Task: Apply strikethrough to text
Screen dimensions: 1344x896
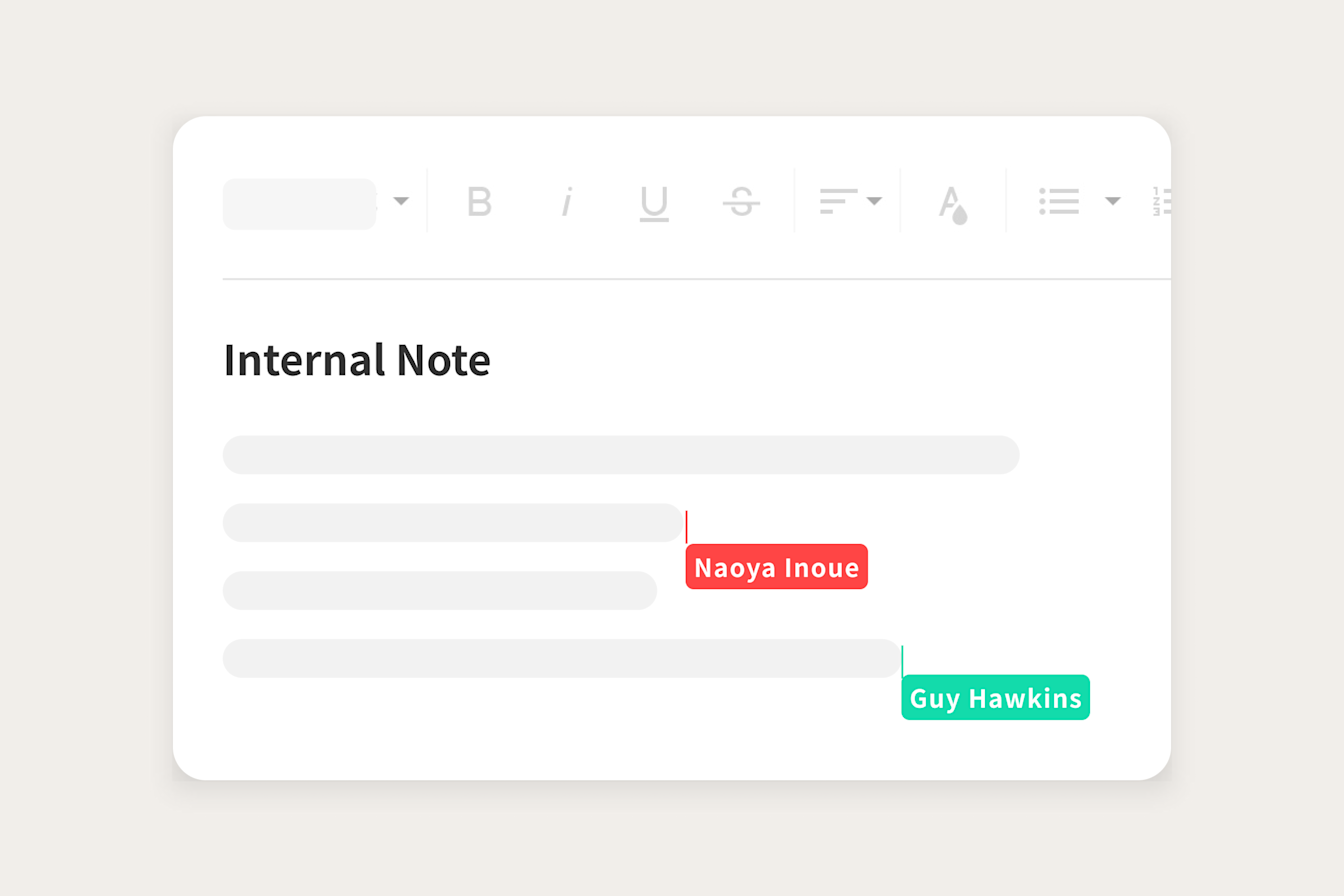Action: click(x=741, y=203)
